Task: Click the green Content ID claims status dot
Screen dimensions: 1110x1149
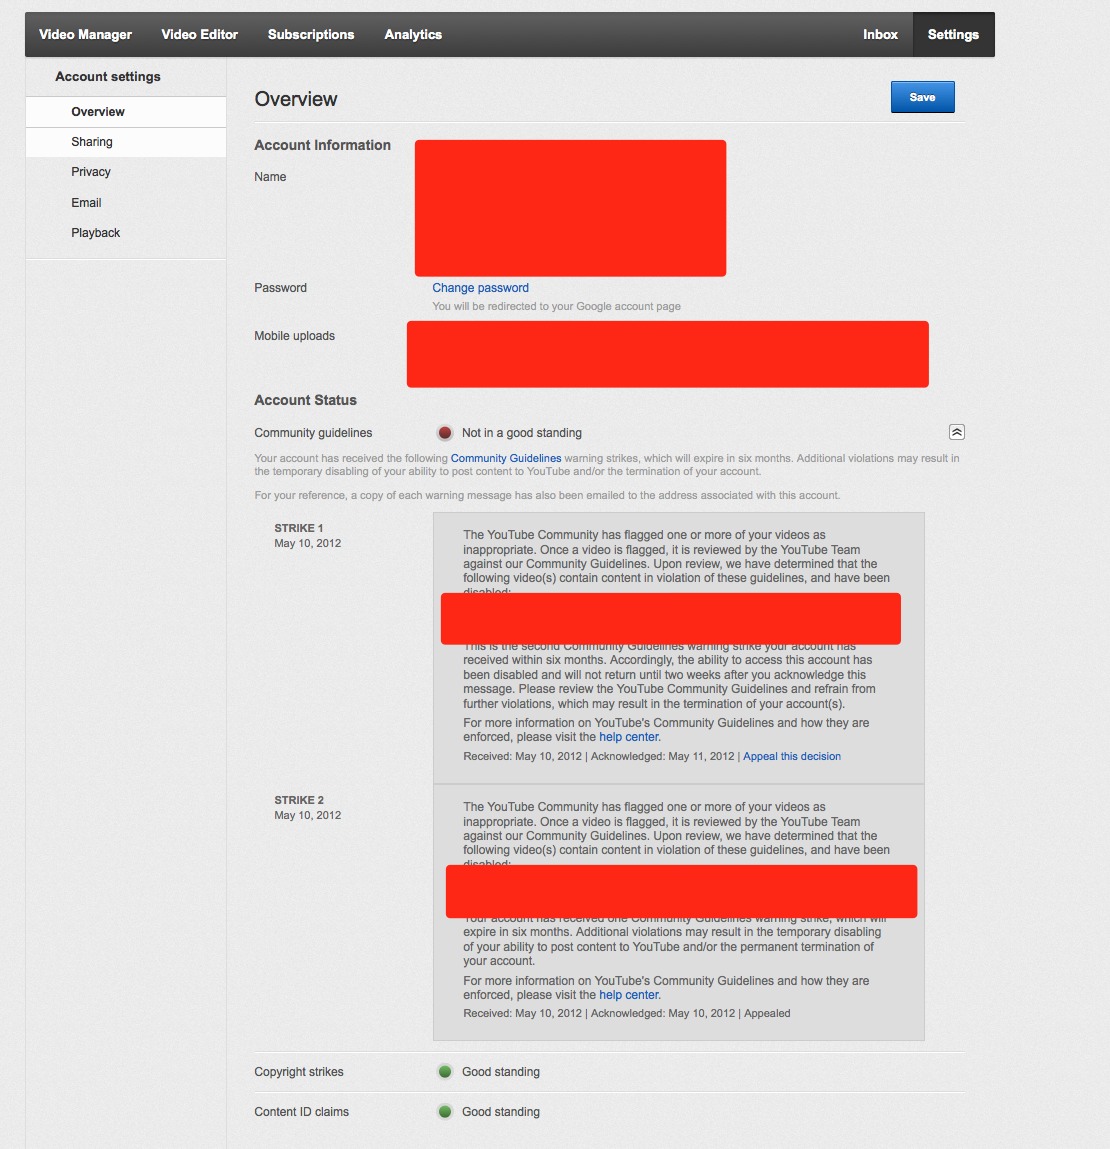Action: pyautogui.click(x=445, y=1112)
